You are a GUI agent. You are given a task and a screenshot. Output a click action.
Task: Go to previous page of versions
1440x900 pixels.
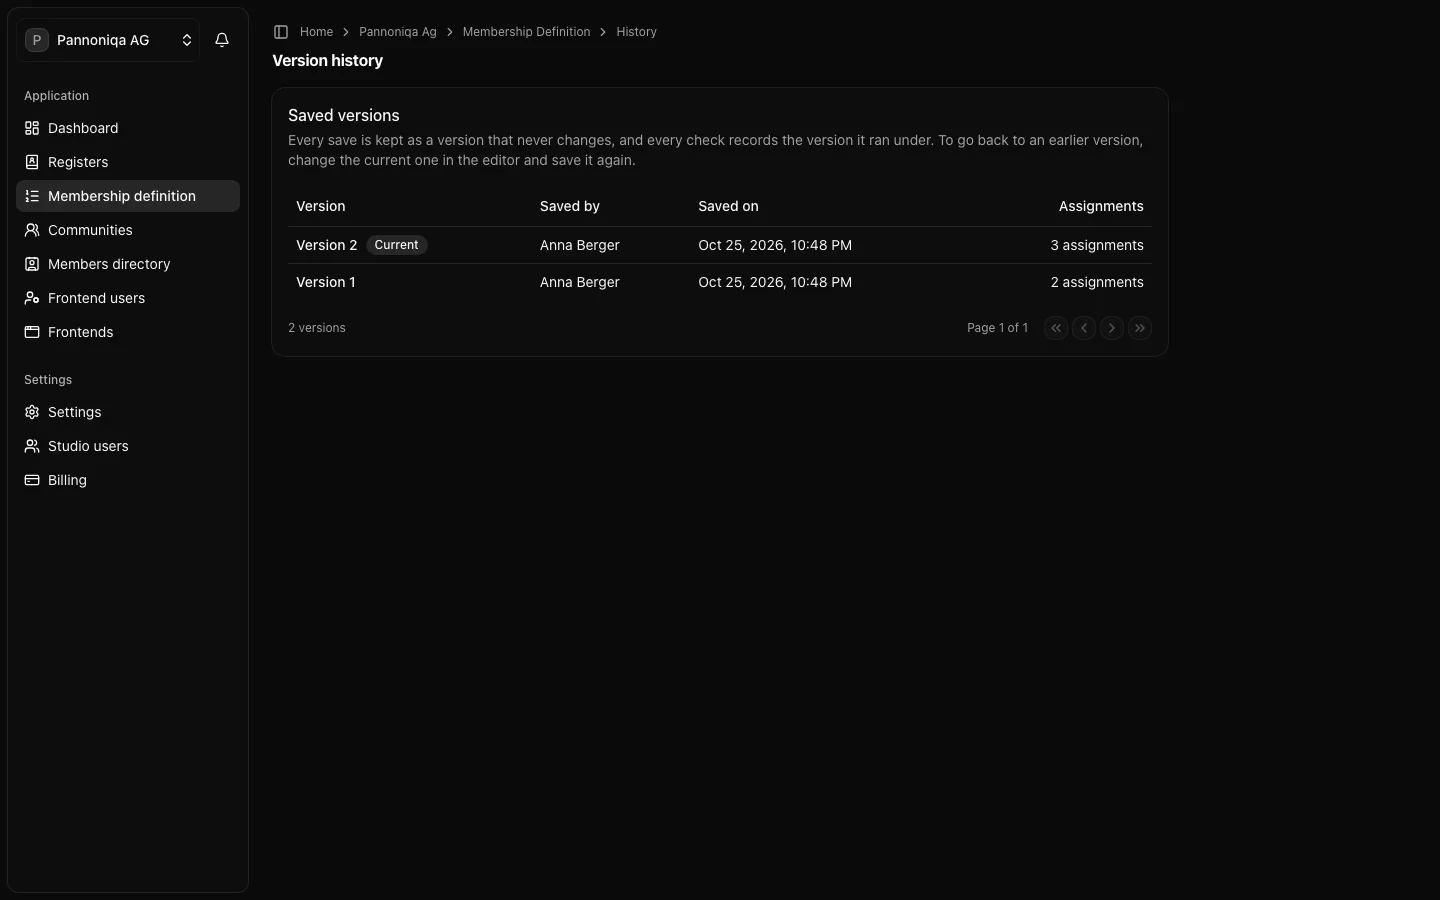[1084, 328]
